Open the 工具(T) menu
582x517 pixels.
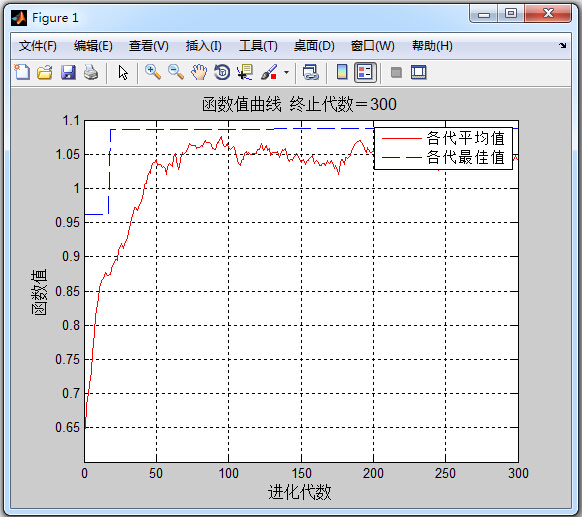tap(258, 46)
